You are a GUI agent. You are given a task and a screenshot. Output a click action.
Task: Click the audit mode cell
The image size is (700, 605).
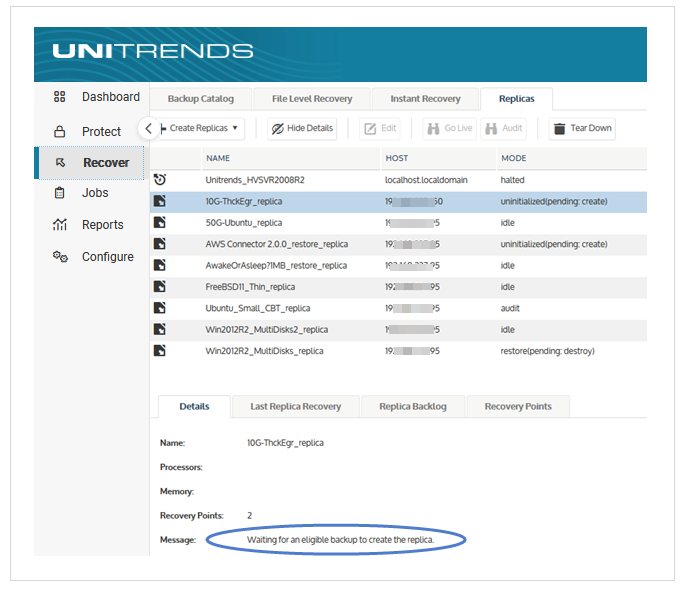510,309
